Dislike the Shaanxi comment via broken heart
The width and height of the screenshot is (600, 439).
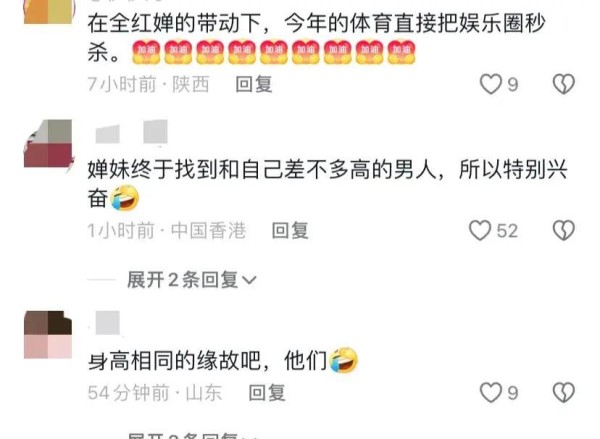point(564,84)
